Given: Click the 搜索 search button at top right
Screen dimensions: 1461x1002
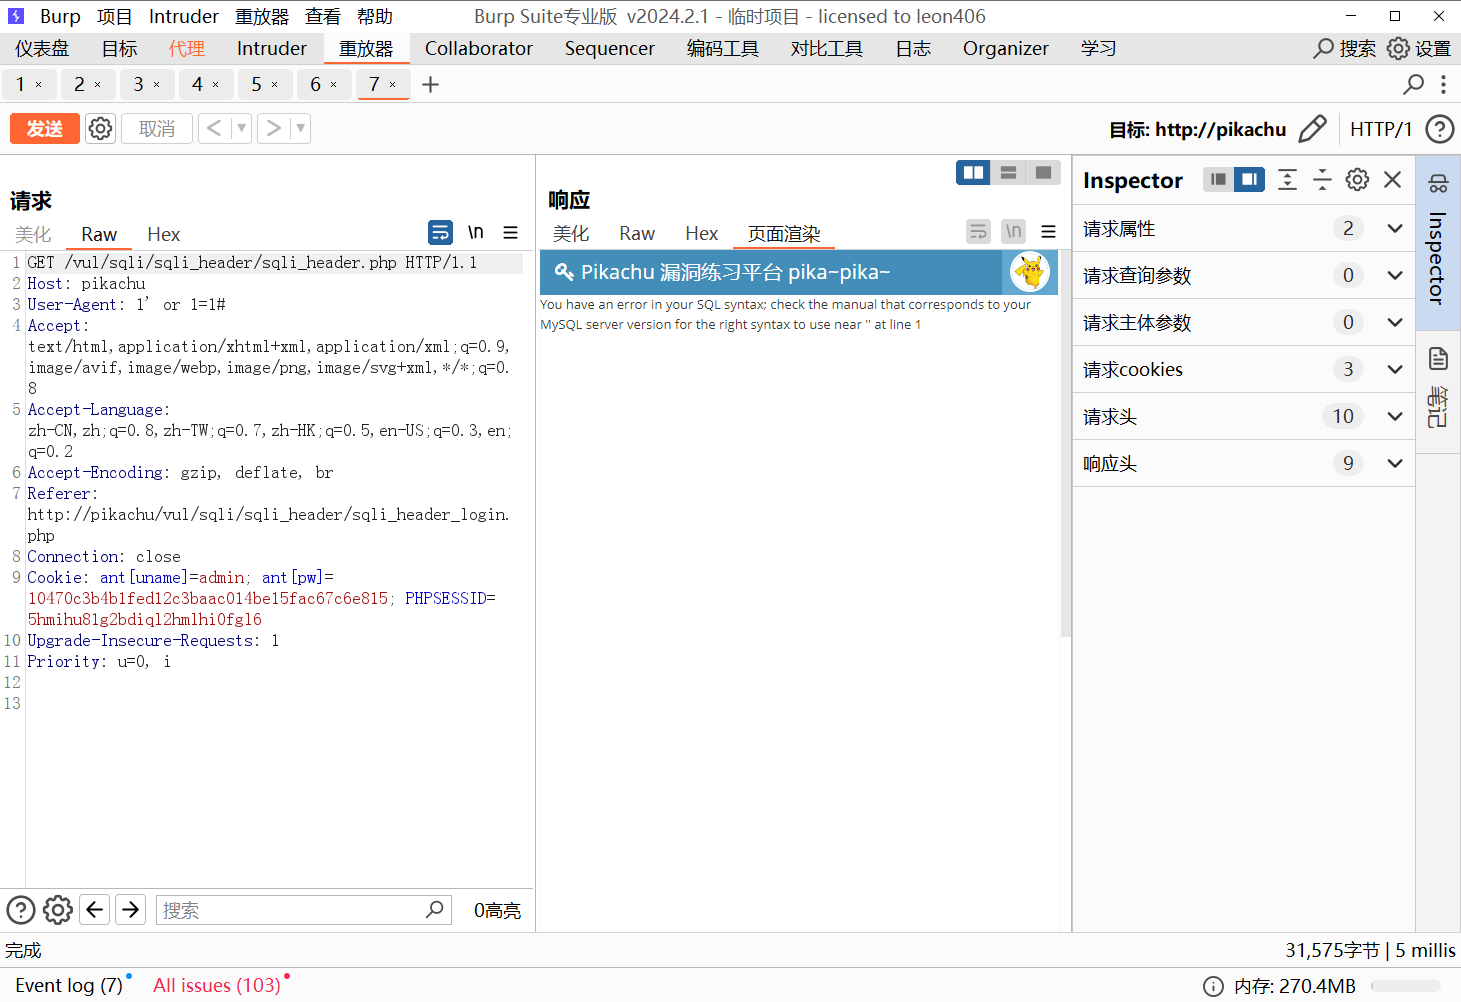Looking at the screenshot, I should (x=1344, y=49).
